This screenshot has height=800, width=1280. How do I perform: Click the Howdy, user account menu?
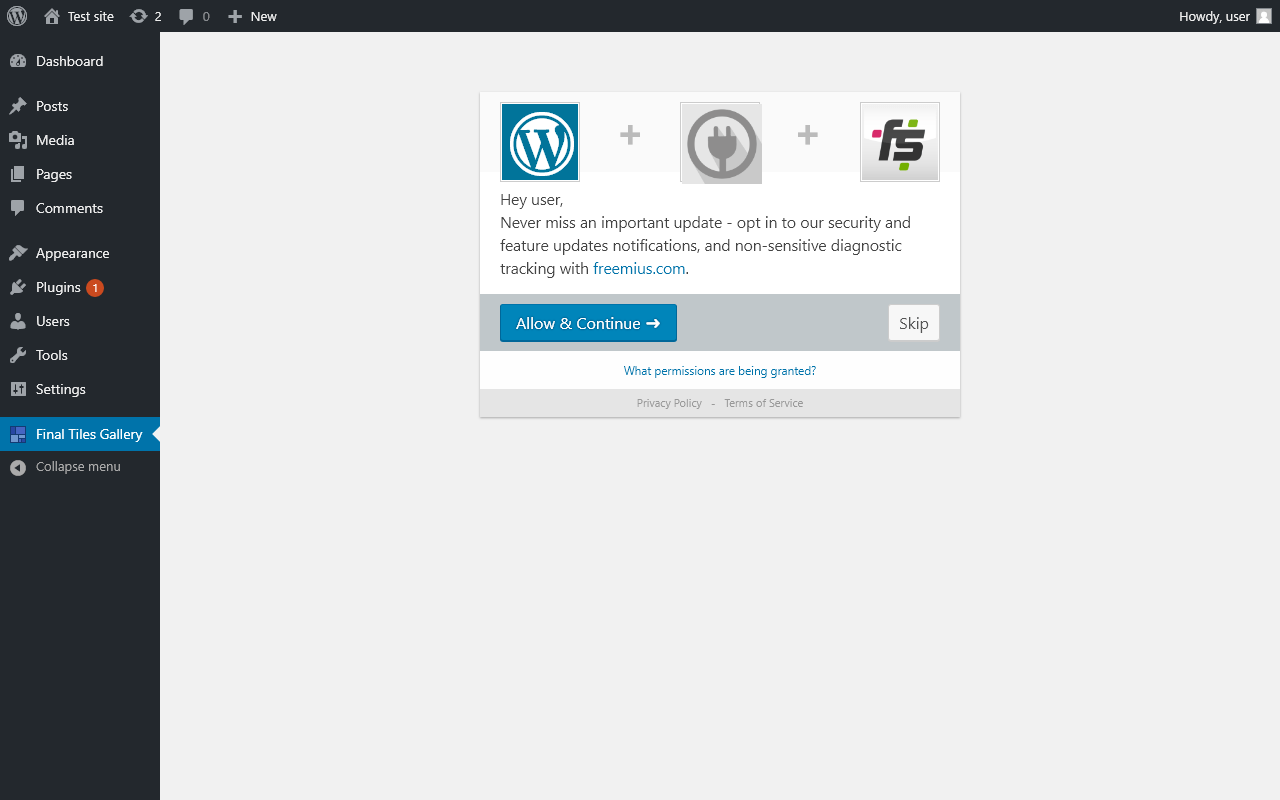point(1225,16)
